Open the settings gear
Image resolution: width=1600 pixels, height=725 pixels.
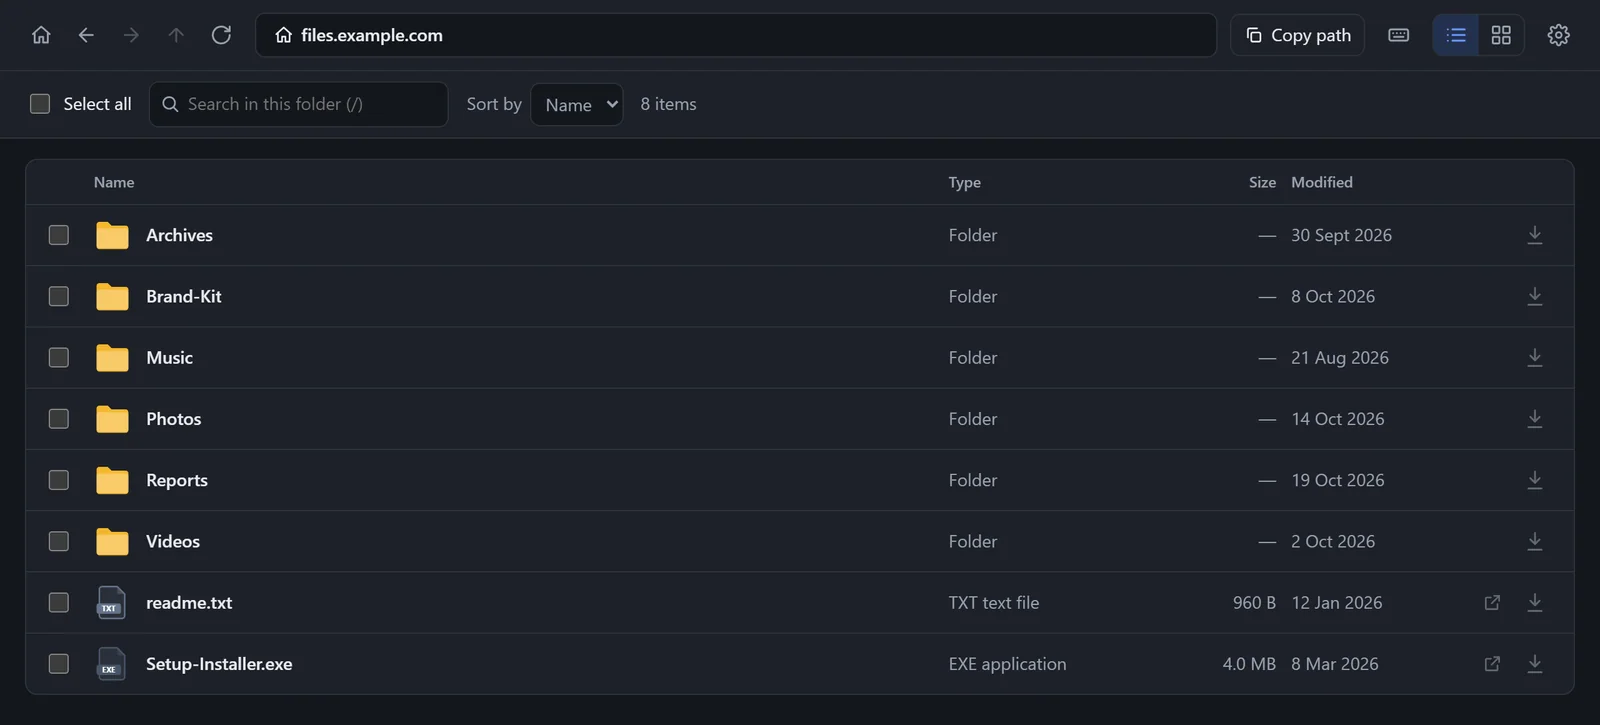click(x=1558, y=35)
